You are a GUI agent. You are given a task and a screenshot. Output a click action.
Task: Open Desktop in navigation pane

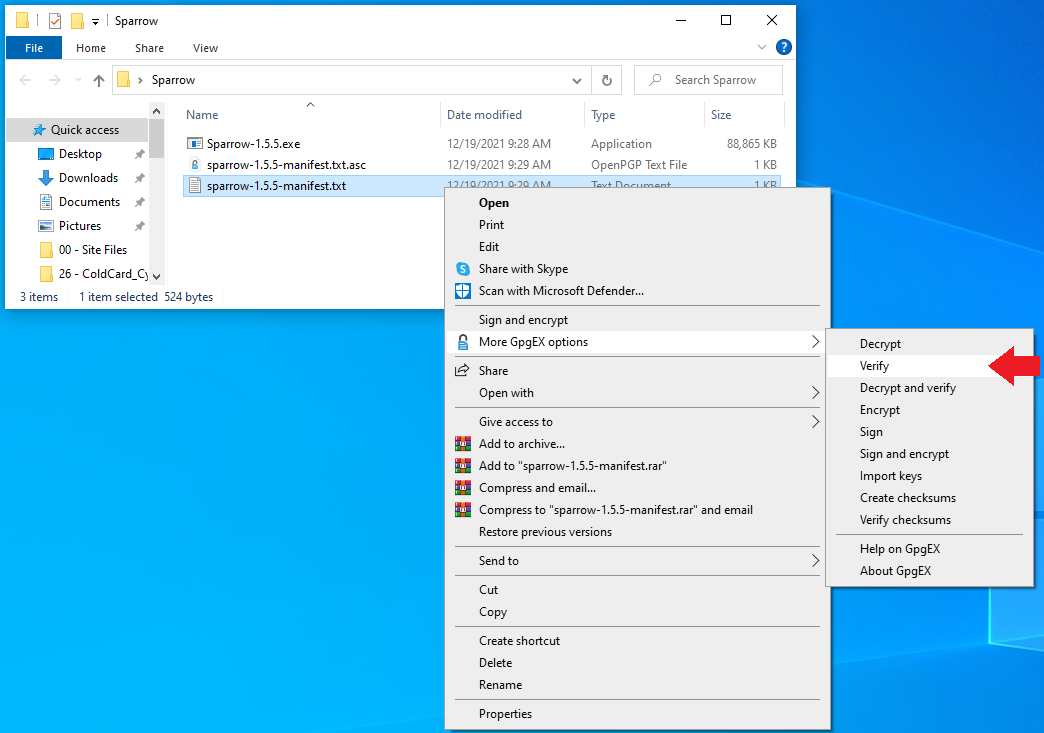coord(80,154)
